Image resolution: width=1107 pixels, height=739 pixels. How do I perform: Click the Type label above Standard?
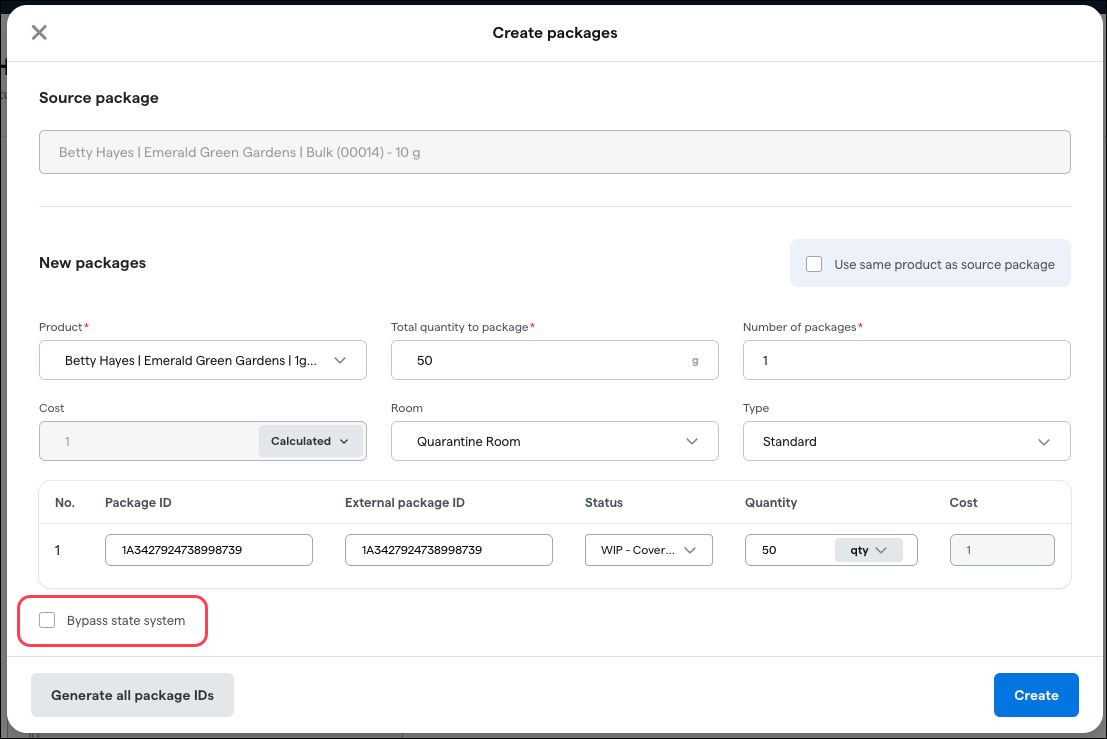coord(755,408)
